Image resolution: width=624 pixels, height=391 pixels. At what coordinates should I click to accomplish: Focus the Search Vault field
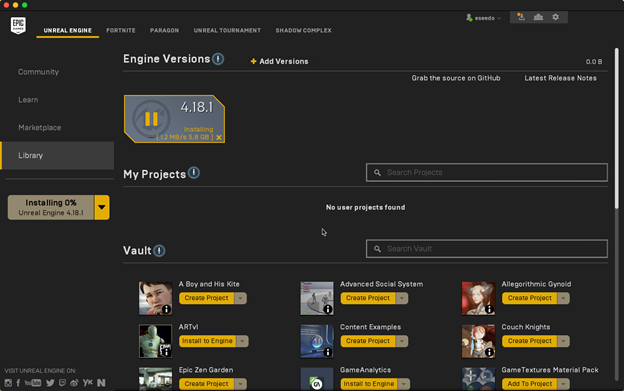487,249
